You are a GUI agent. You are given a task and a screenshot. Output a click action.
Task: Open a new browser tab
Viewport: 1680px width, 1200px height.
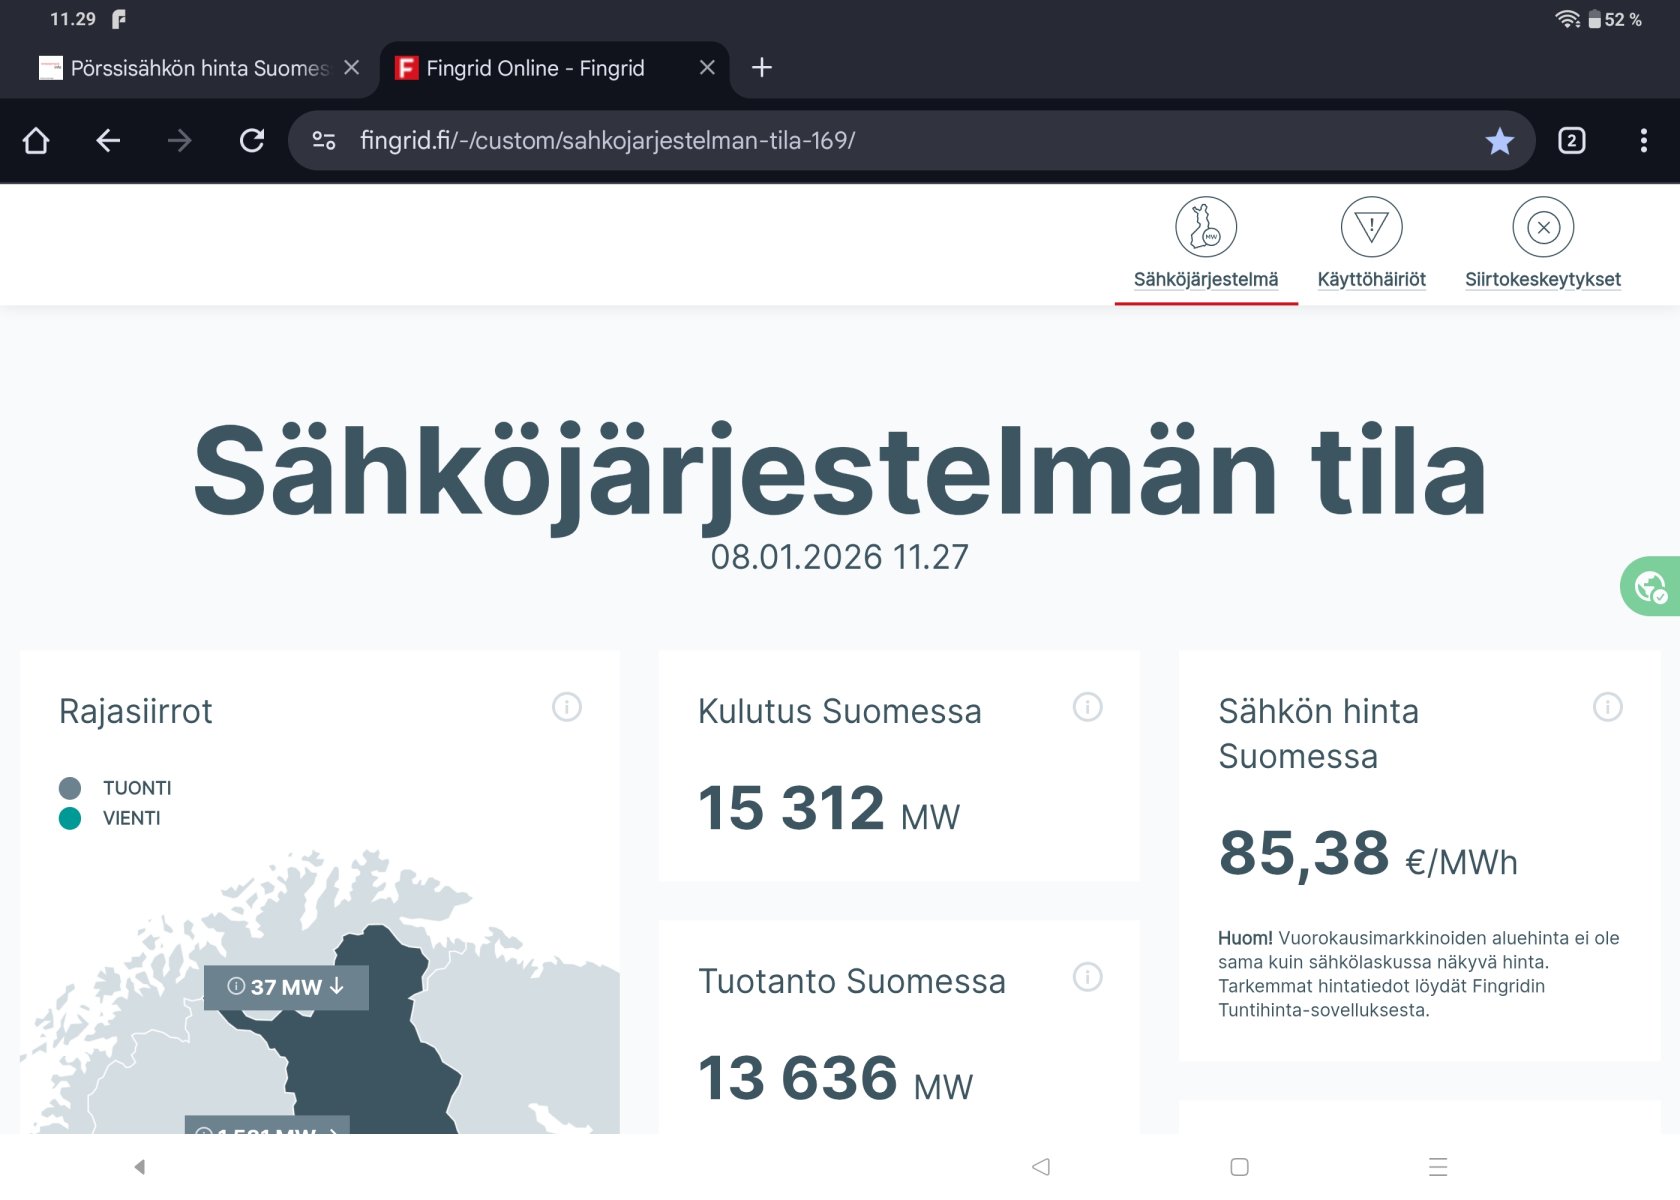point(762,68)
